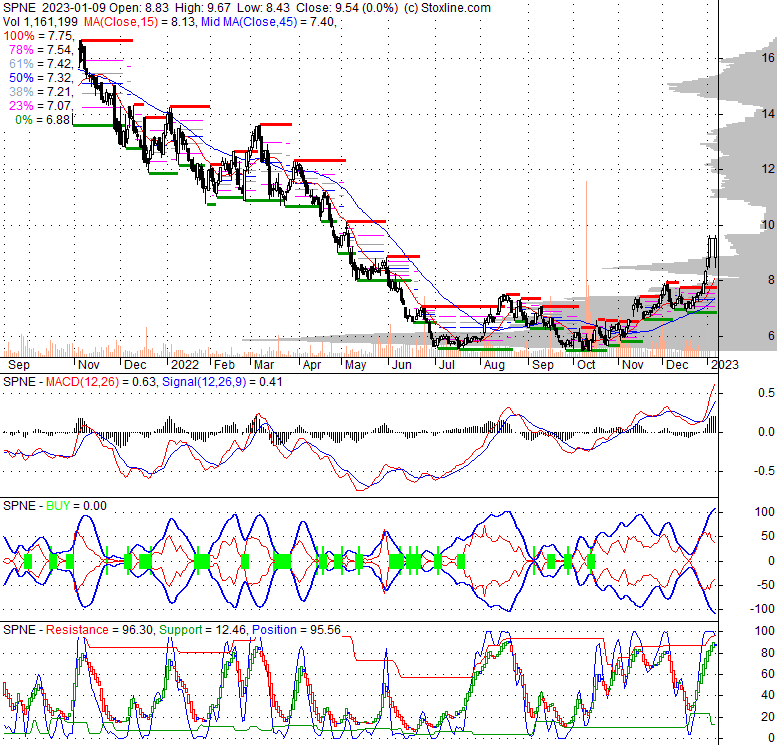Click the Mid MA(Close,45) = 7.40 label
Screen dimensions: 778x746
(267, 22)
